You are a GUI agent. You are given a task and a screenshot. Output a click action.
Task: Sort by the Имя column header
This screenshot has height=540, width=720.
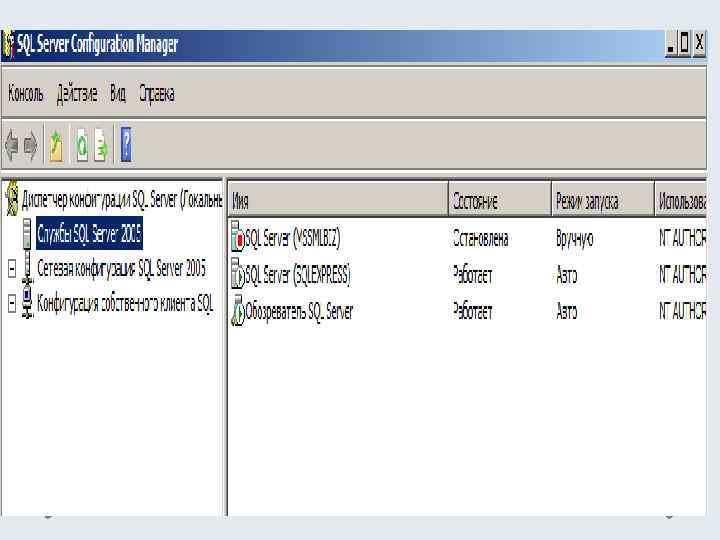click(338, 199)
